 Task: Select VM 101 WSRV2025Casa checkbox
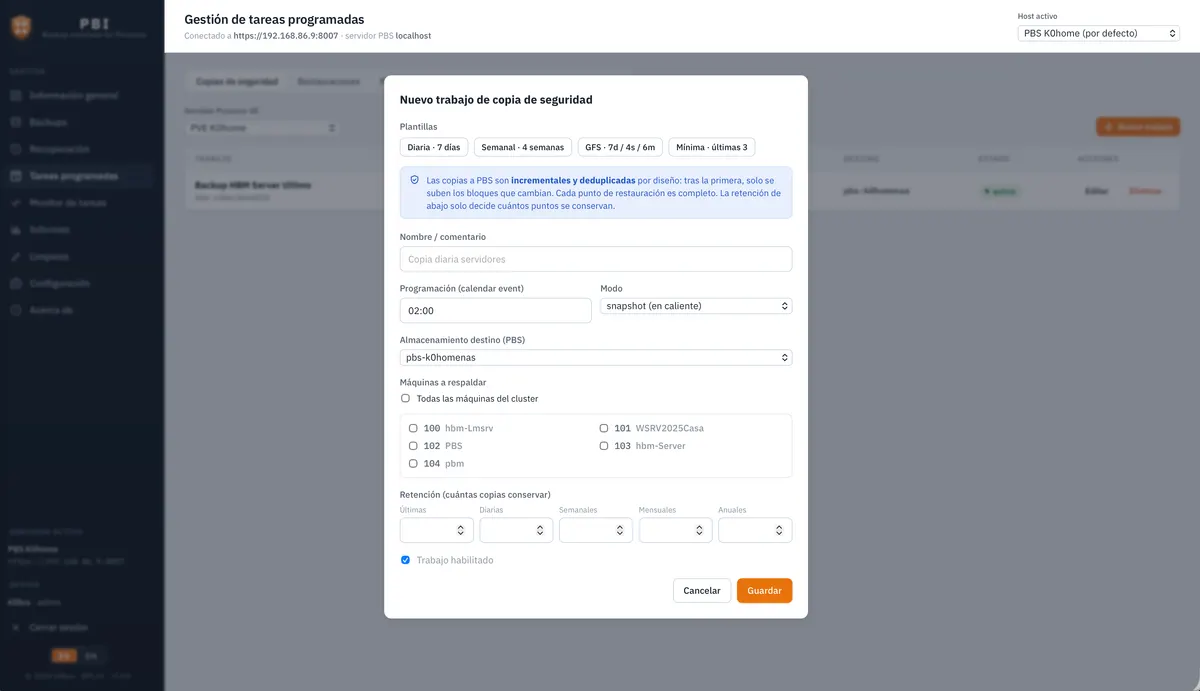pyautogui.click(x=604, y=428)
